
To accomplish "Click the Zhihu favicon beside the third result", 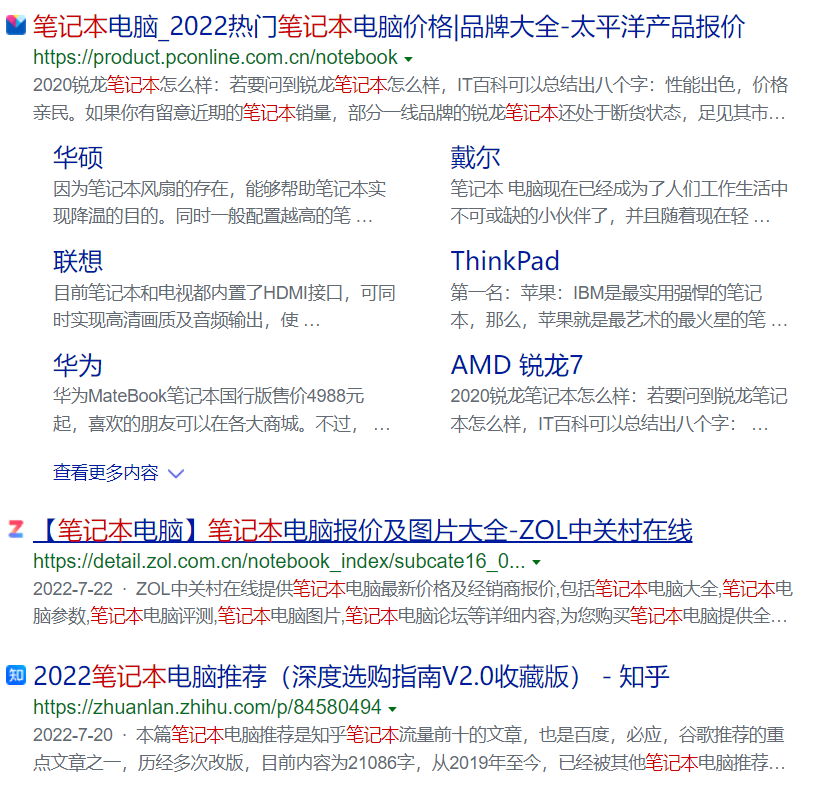I will (x=16, y=675).
